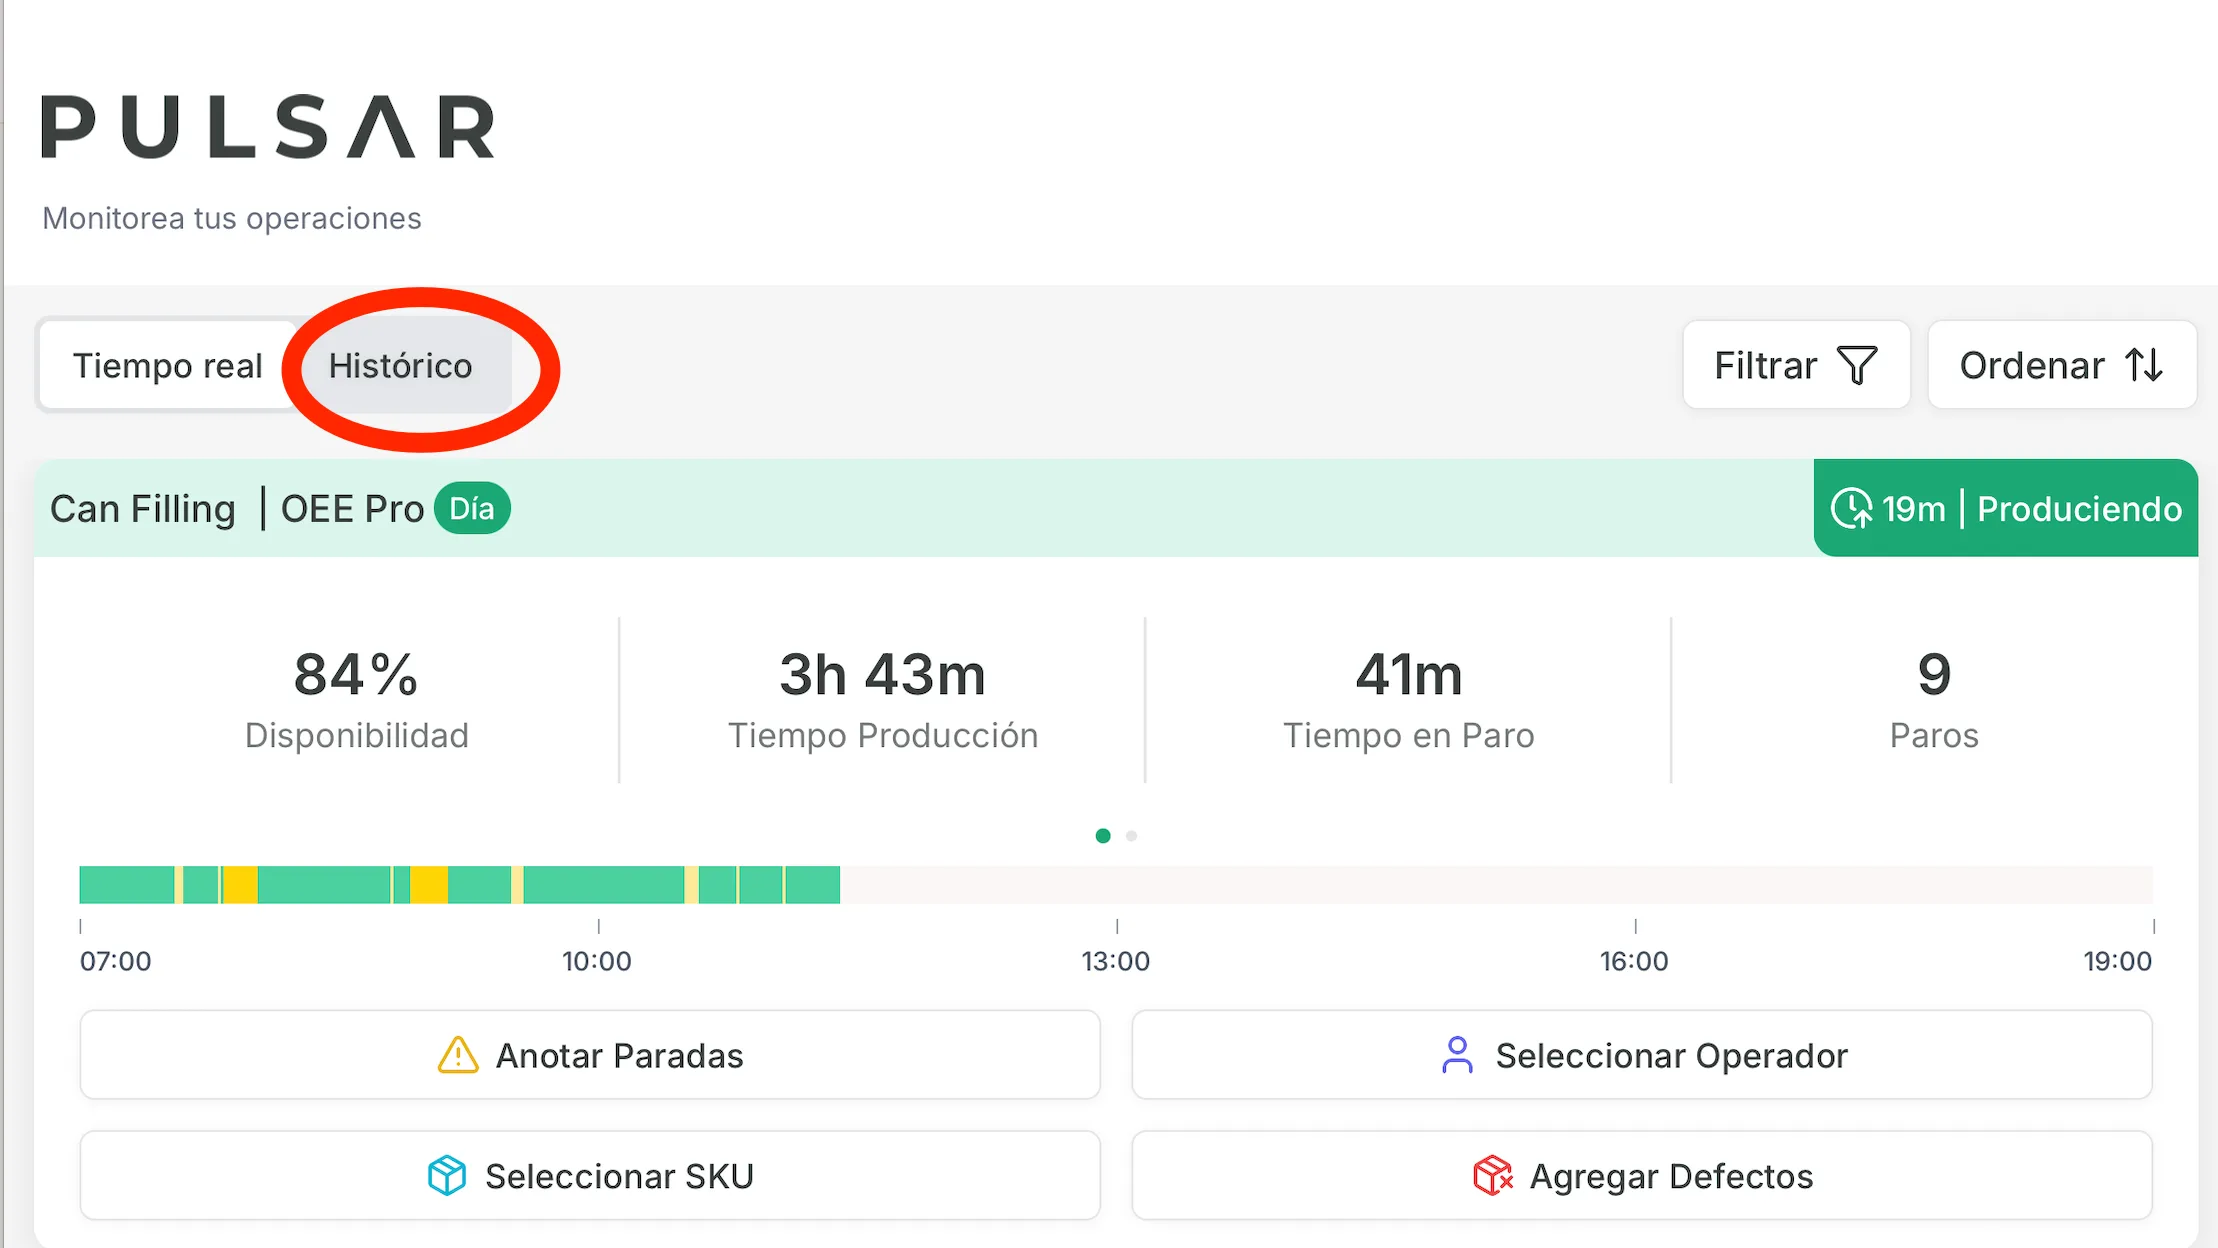This screenshot has width=2218, height=1248.
Task: Open Seleccionar Operador
Action: coord(1642,1055)
